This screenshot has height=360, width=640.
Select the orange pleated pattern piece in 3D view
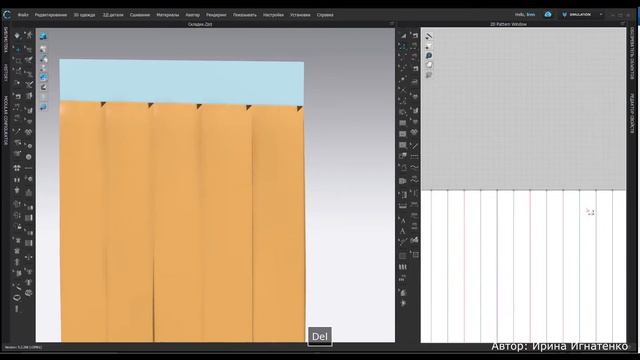click(182, 222)
